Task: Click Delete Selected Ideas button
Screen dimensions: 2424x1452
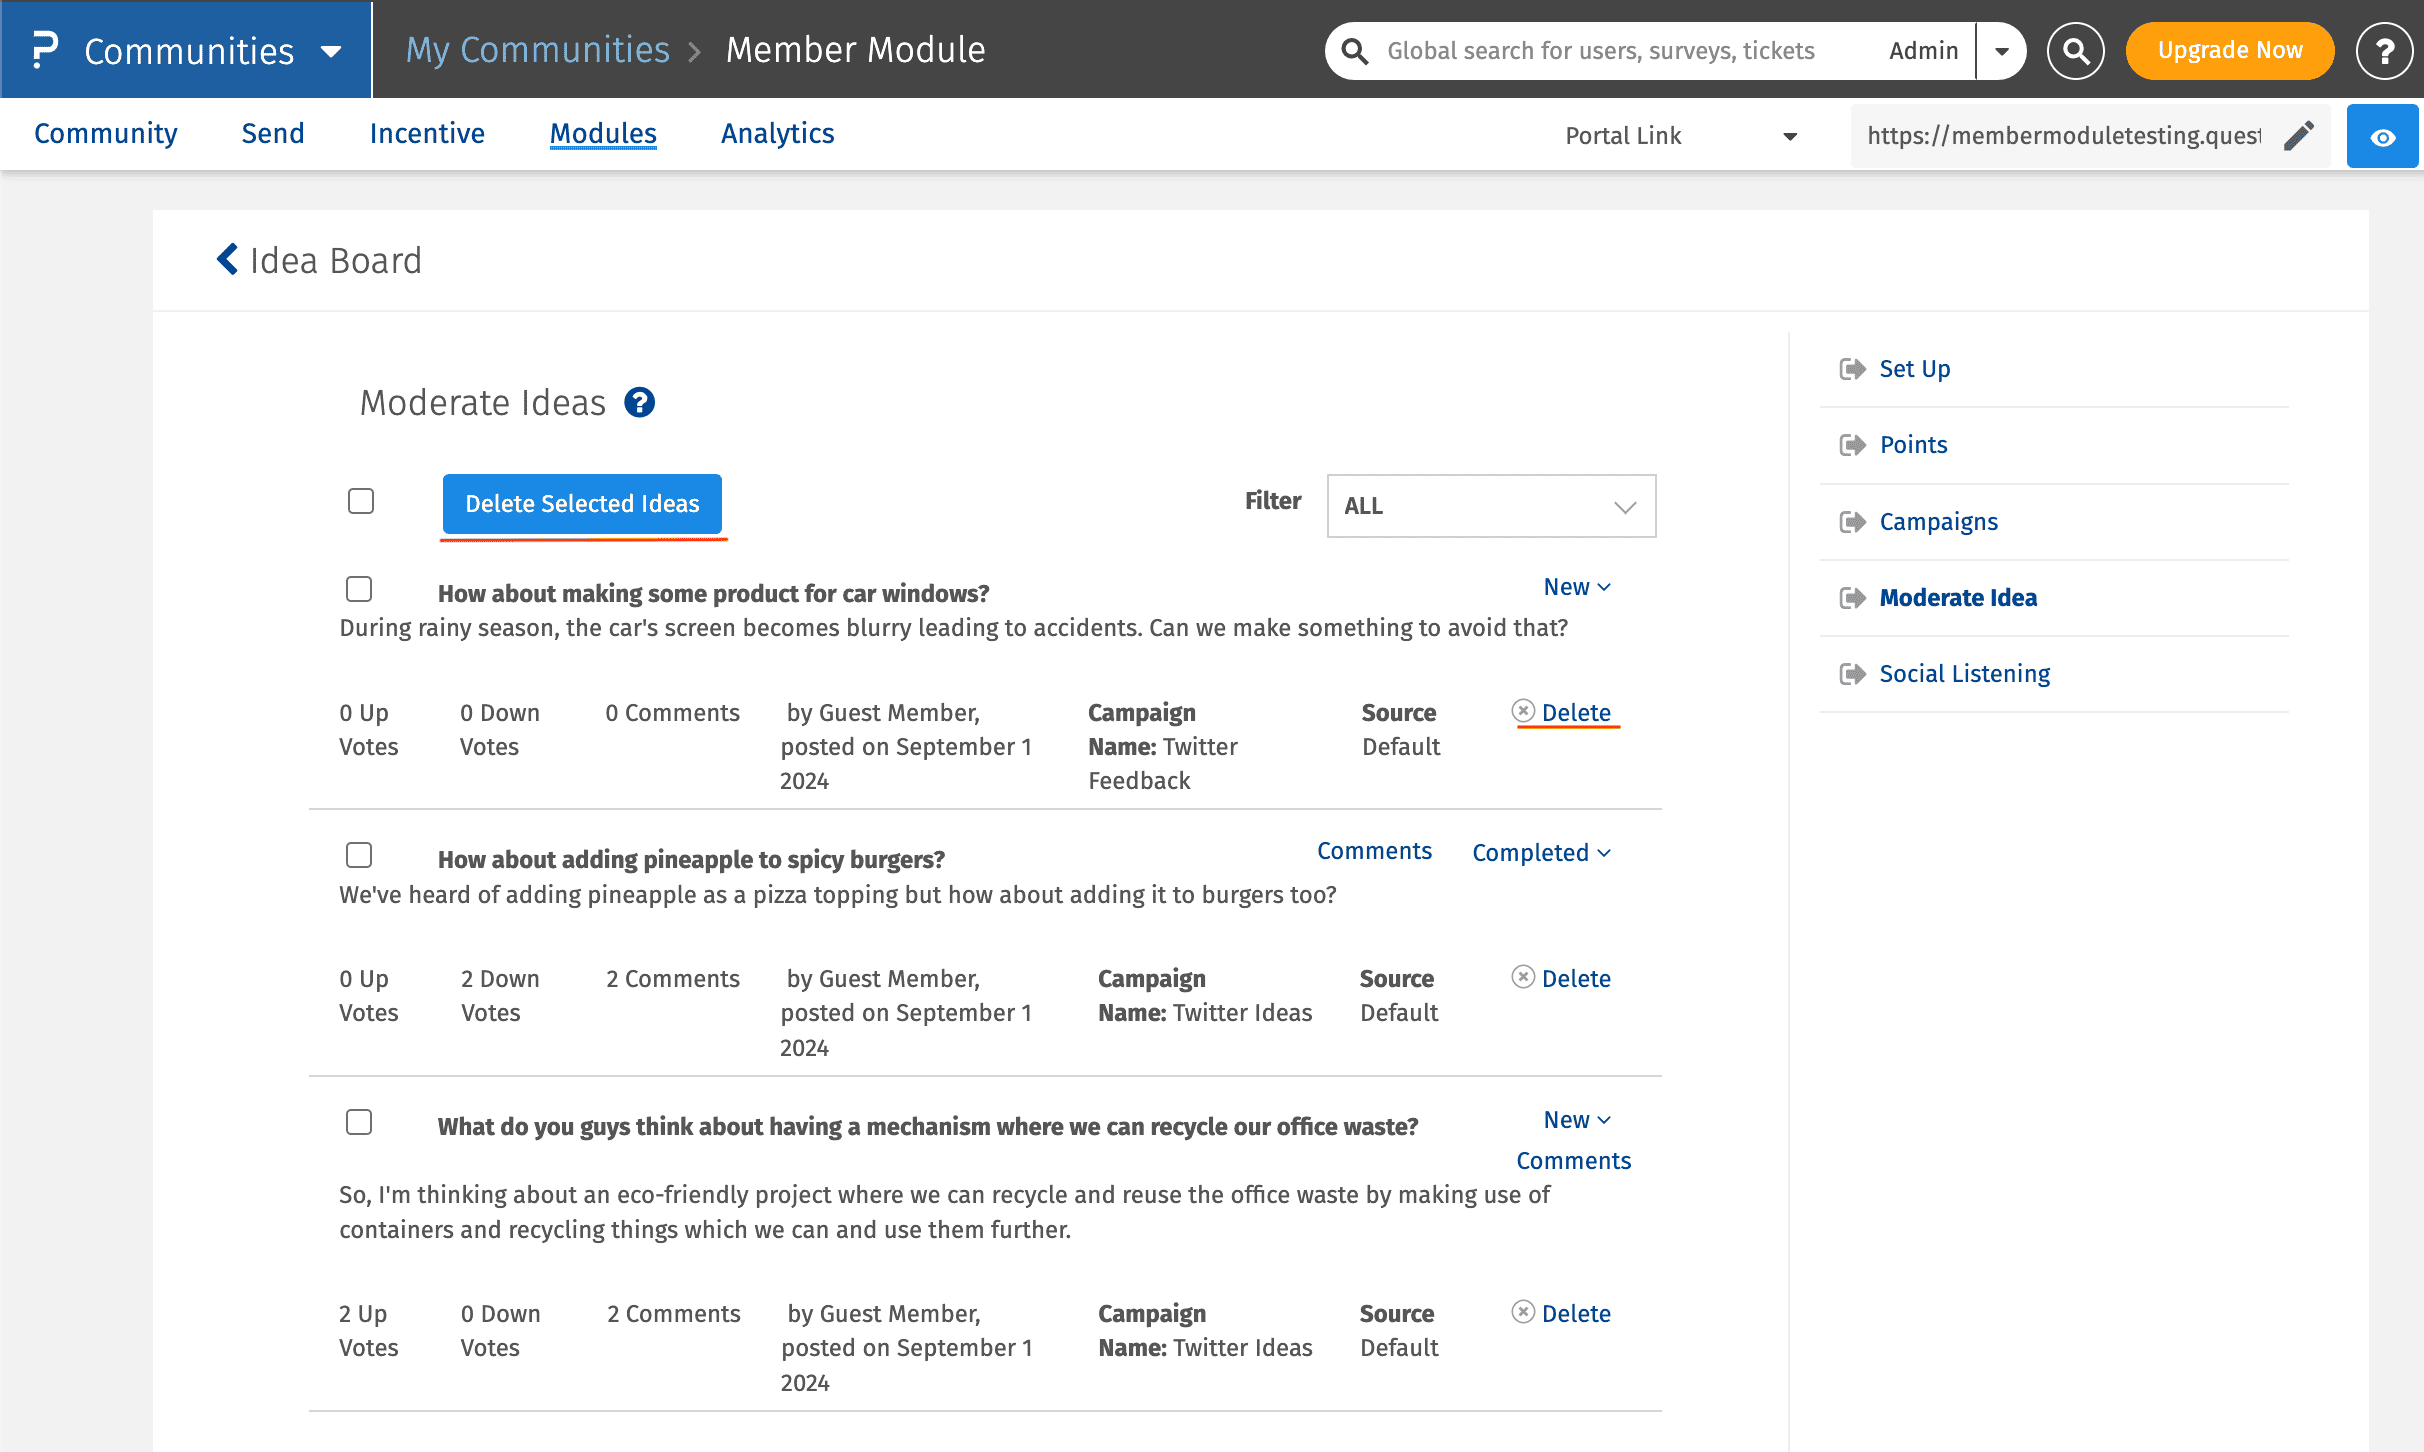Action: (x=582, y=504)
